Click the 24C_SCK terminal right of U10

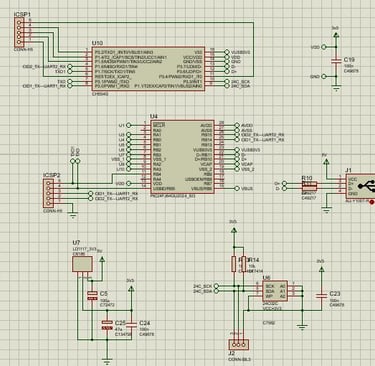227,81
